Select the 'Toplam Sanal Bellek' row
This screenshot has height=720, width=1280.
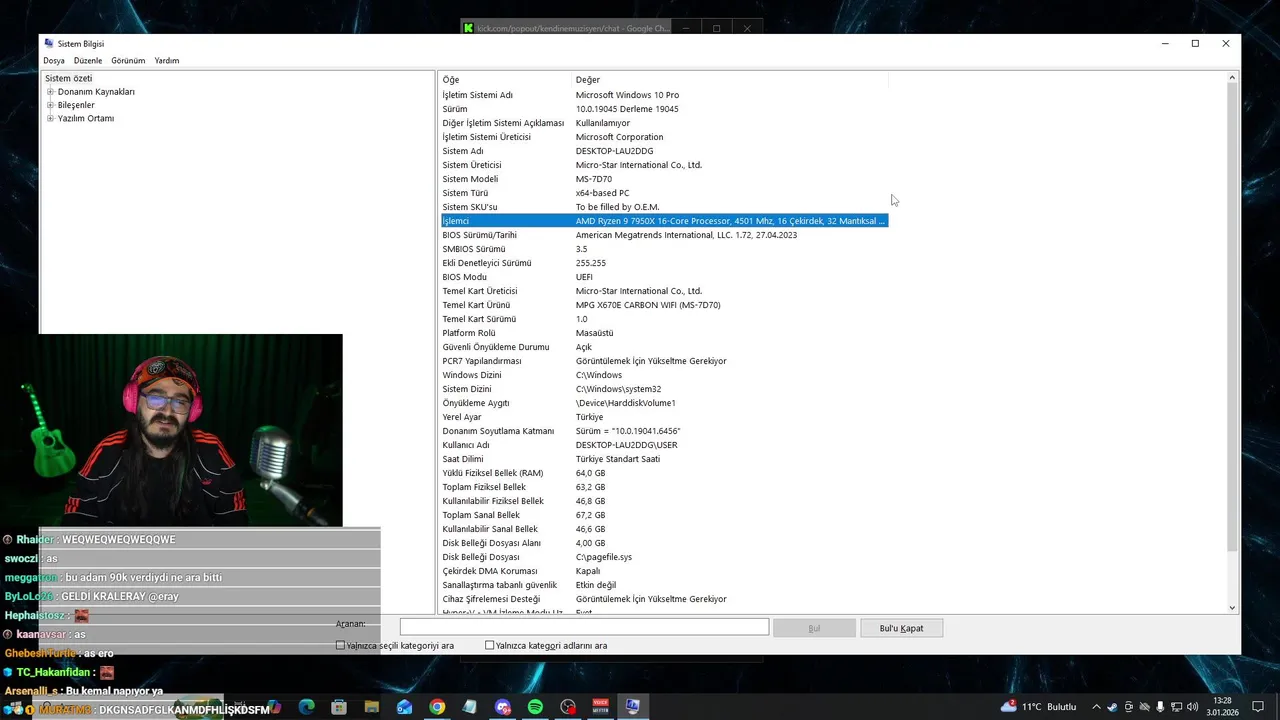coord(664,515)
